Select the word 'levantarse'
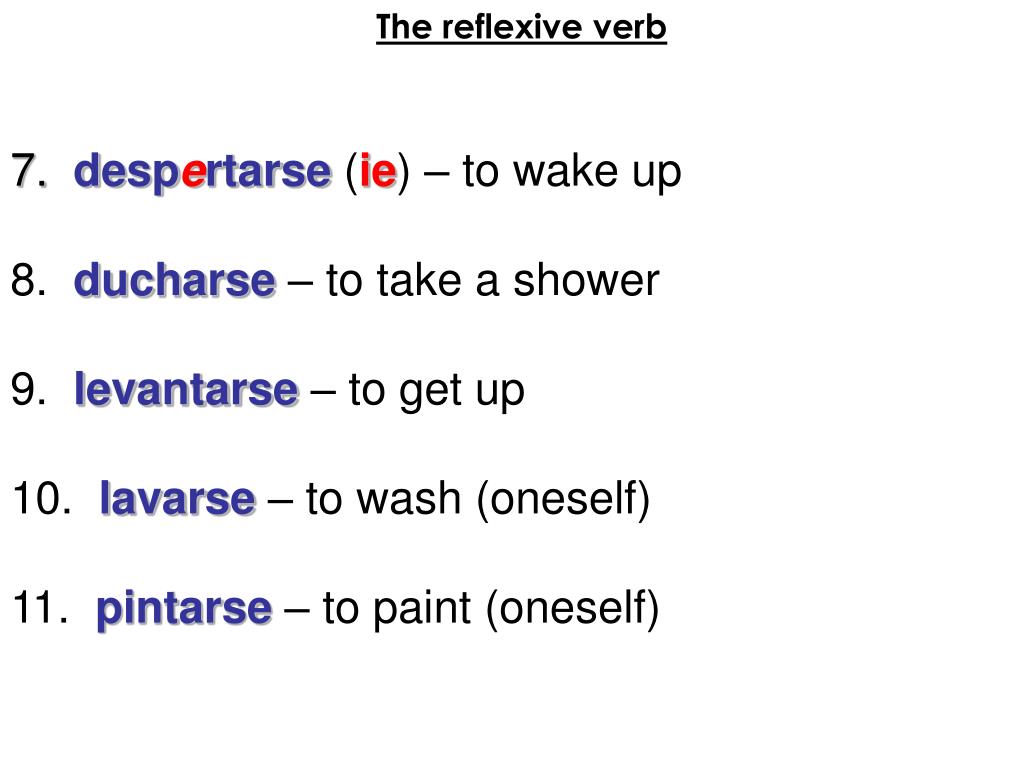1024x768 pixels. tap(186, 390)
